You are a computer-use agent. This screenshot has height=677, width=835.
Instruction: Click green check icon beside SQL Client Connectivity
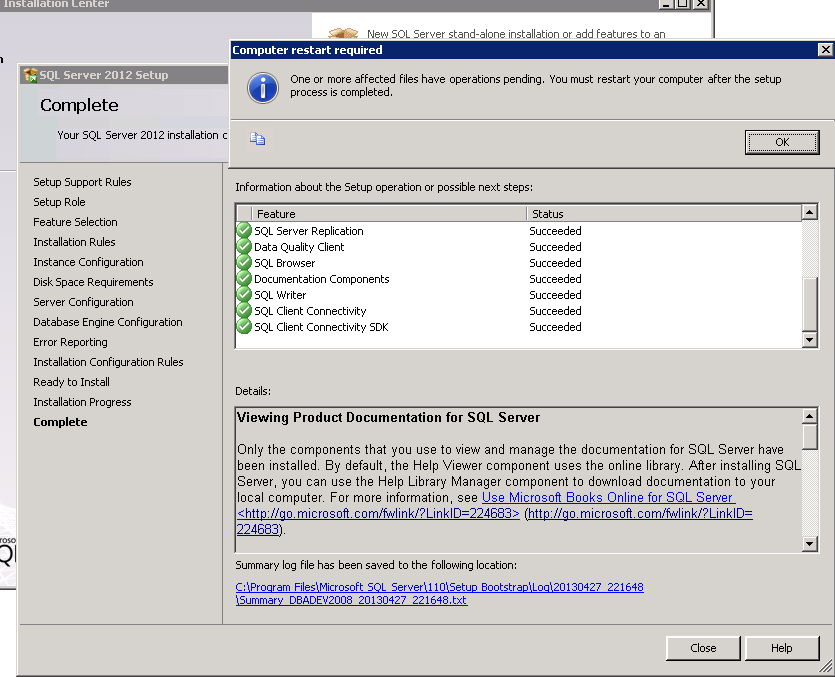pyautogui.click(x=244, y=311)
